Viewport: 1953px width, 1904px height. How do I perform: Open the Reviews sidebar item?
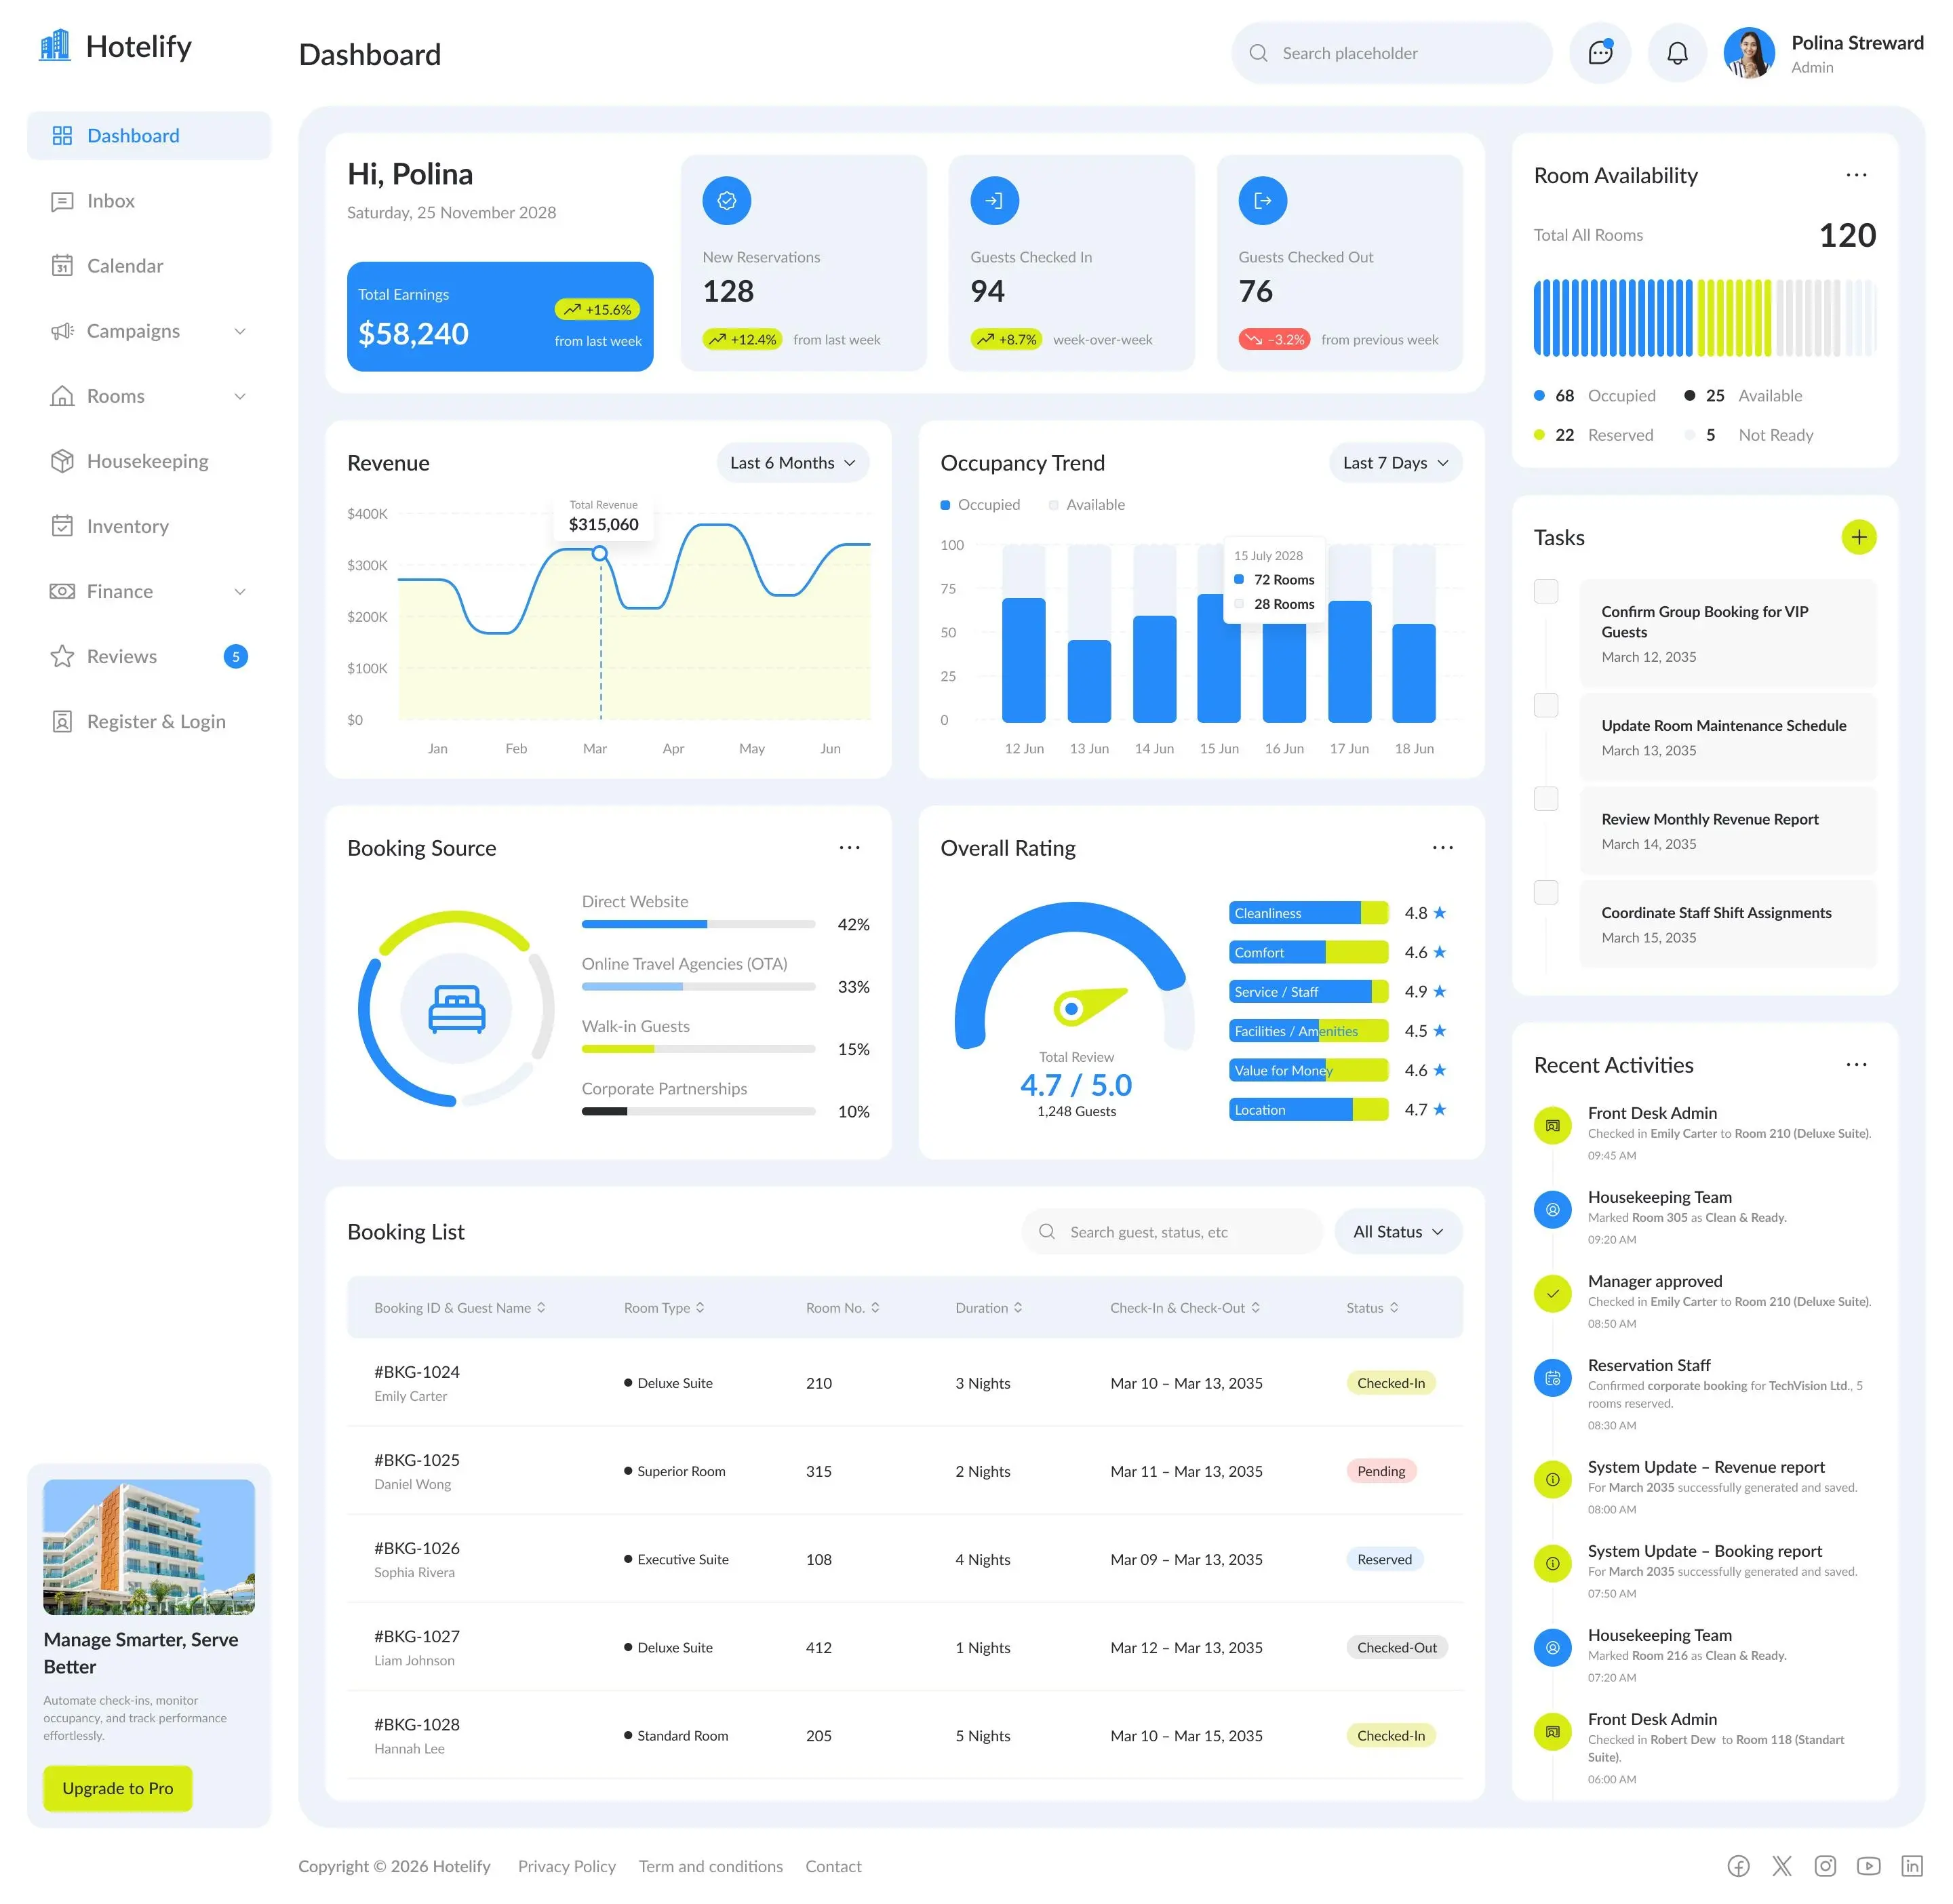149,656
